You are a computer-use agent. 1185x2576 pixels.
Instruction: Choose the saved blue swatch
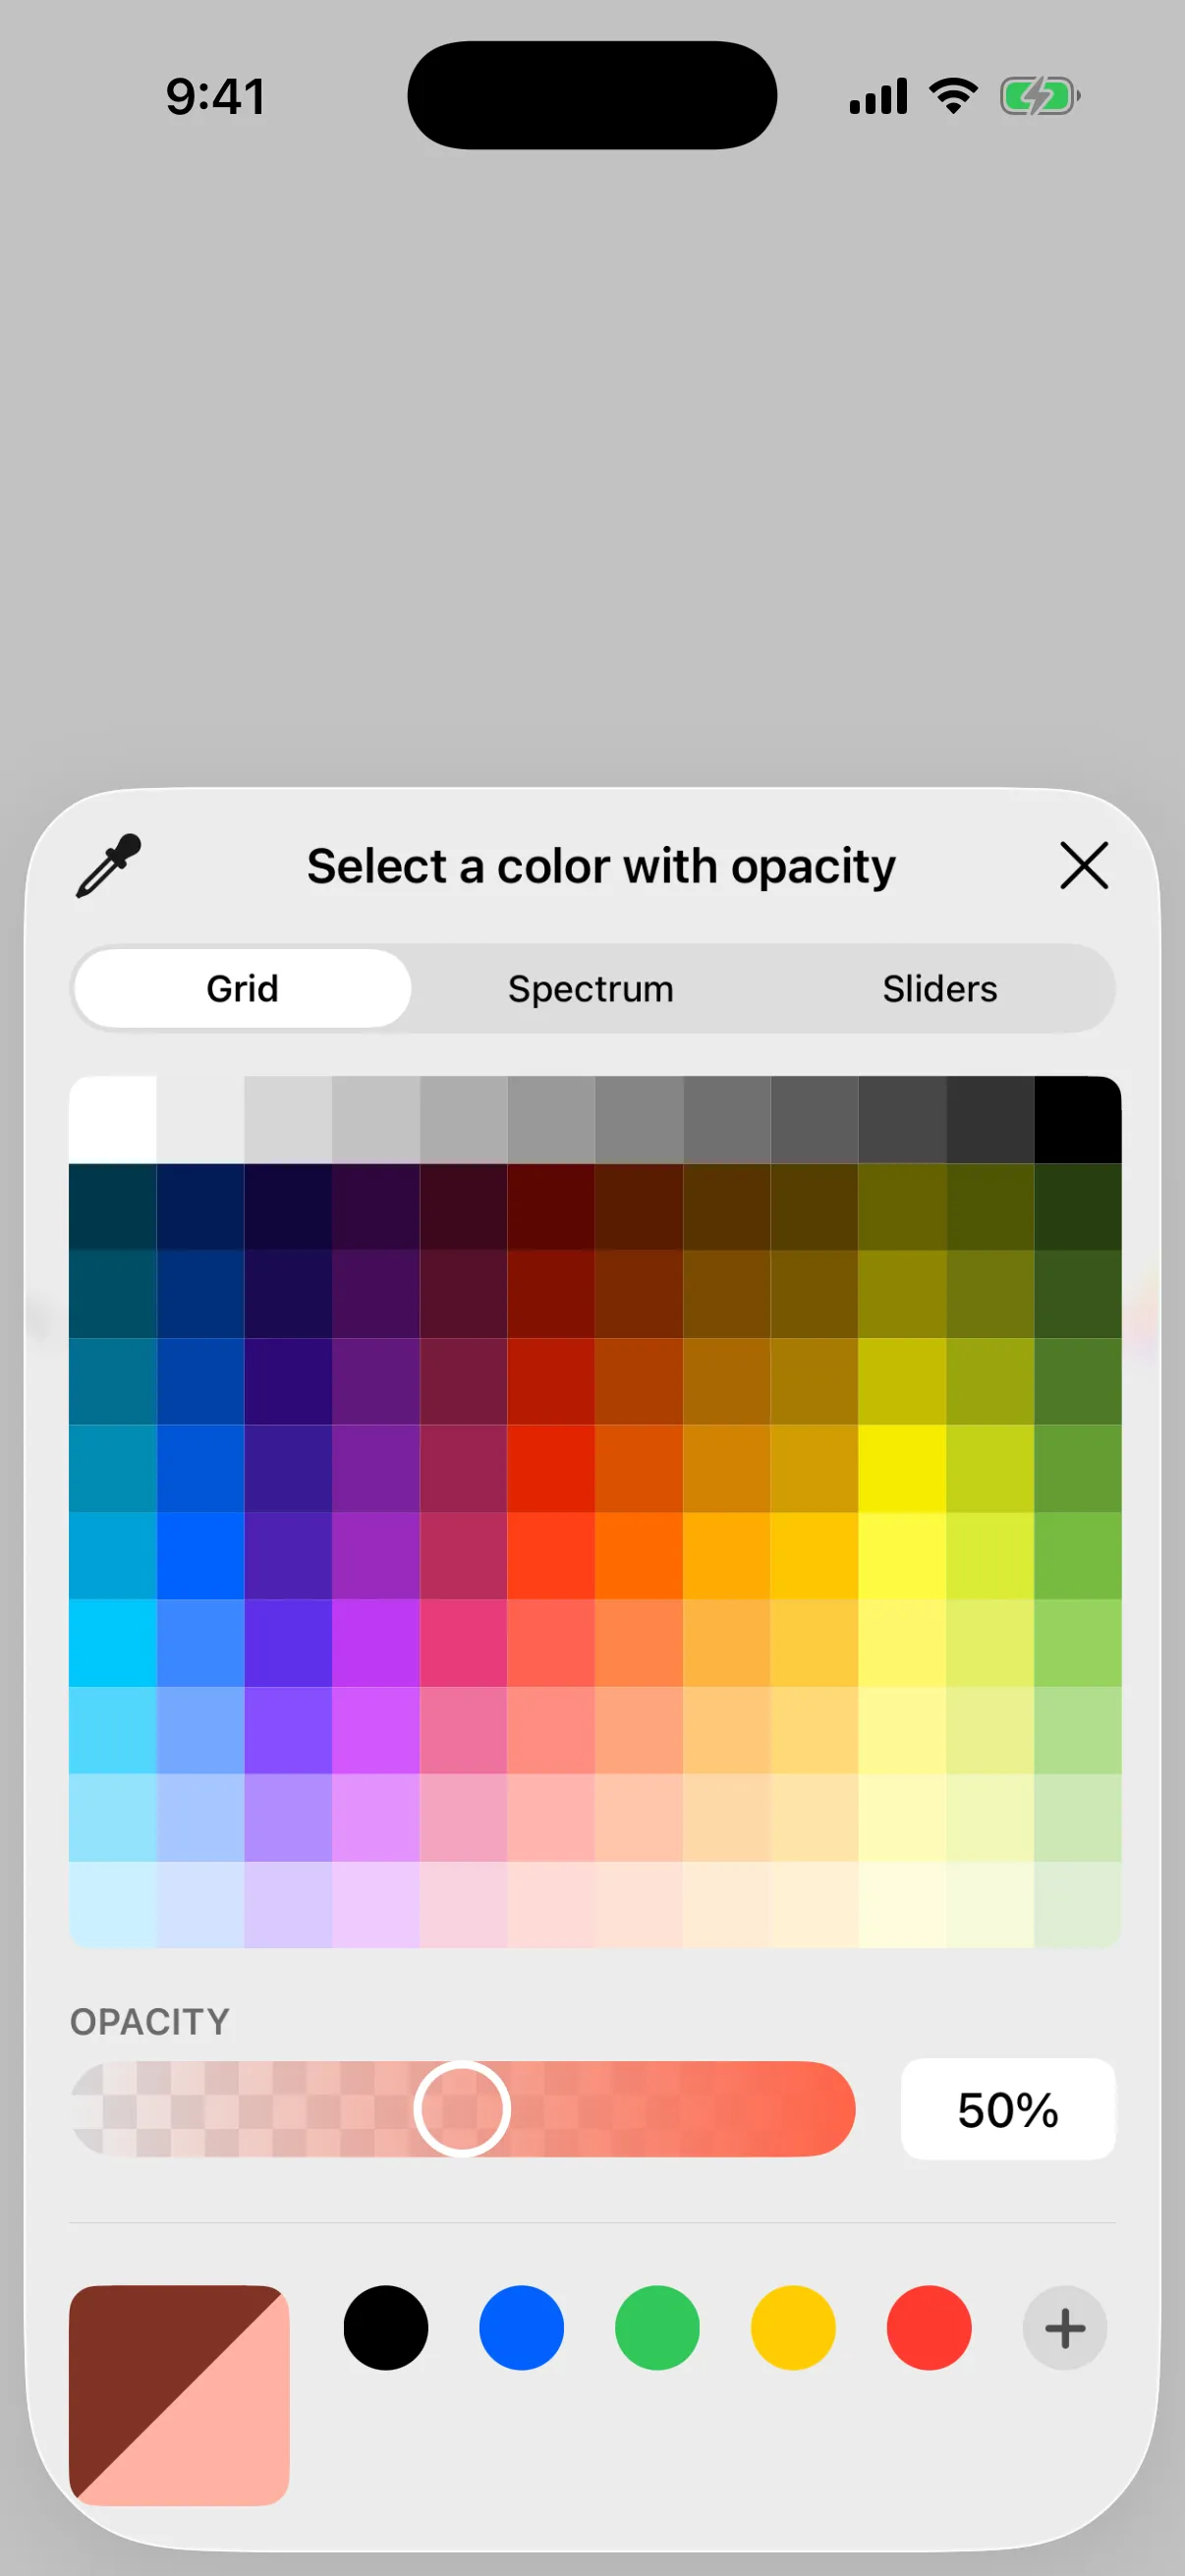521,2327
